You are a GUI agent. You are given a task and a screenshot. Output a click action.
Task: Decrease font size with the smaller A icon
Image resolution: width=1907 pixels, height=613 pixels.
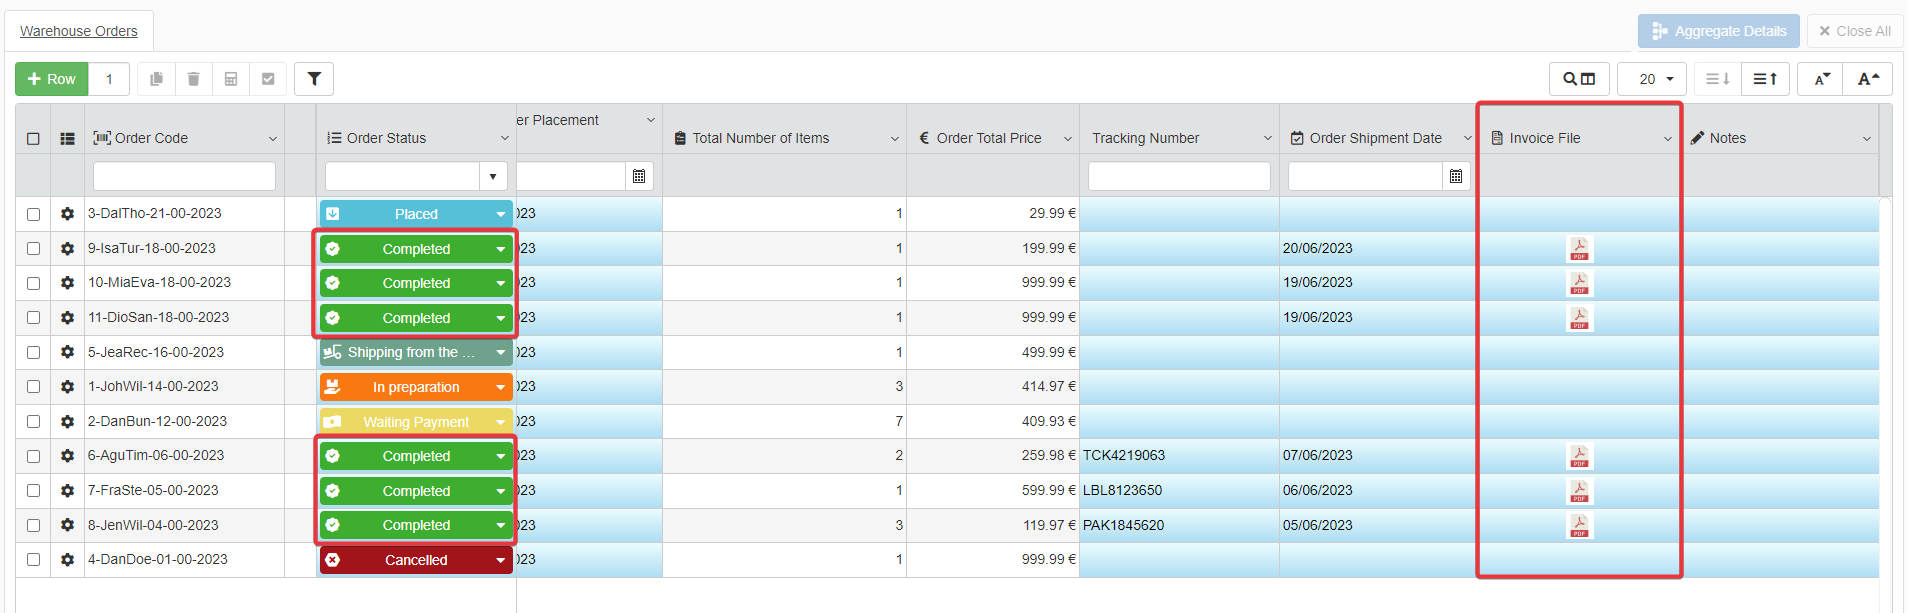coord(1821,79)
